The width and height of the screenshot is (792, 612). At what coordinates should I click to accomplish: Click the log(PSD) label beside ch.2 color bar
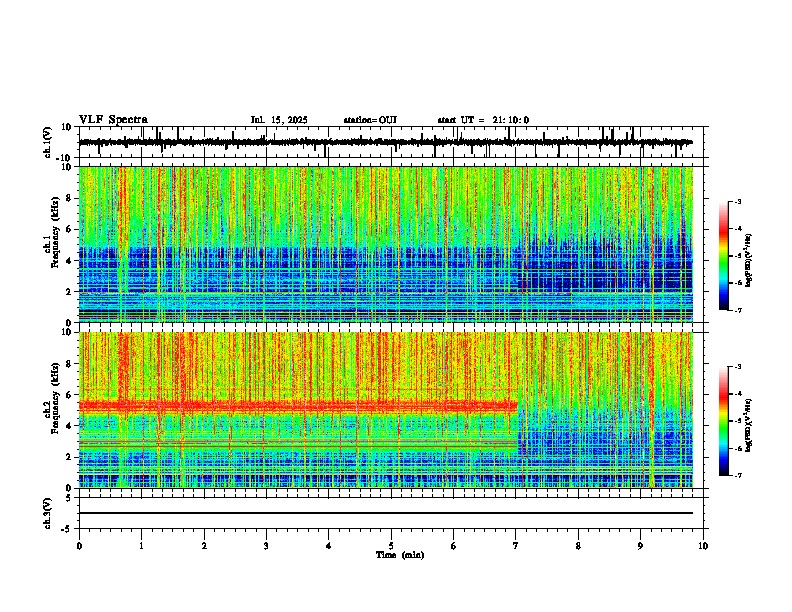[x=749, y=426]
